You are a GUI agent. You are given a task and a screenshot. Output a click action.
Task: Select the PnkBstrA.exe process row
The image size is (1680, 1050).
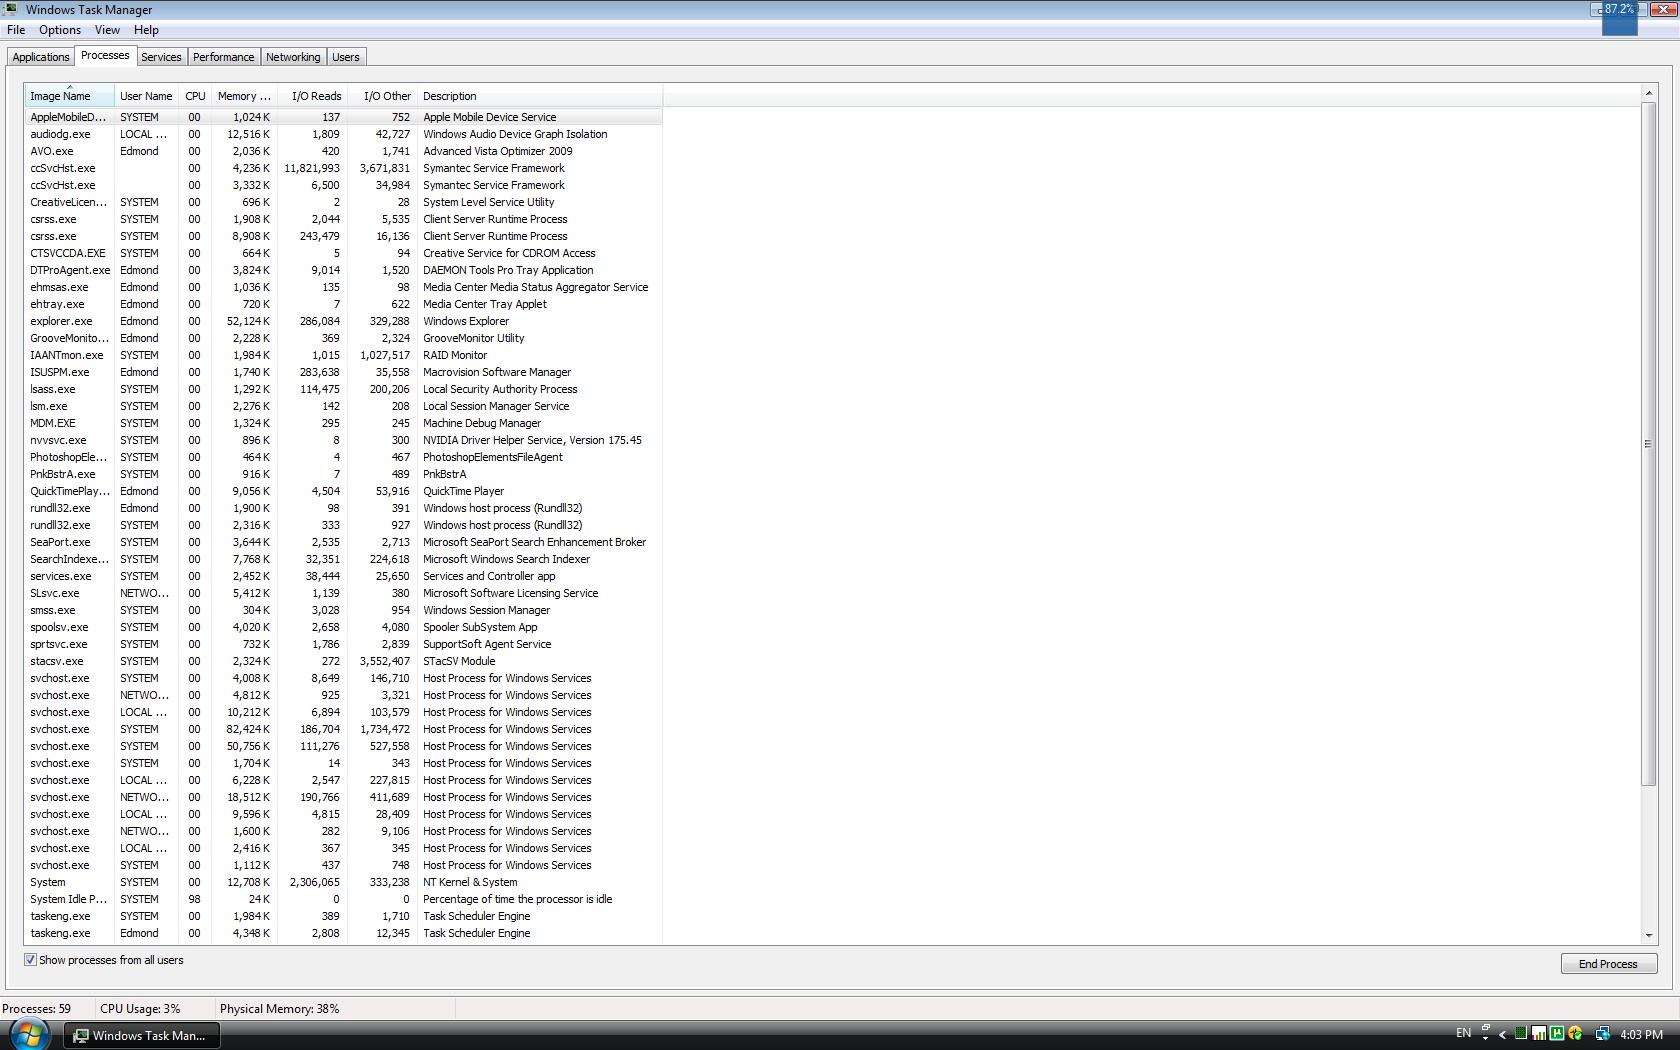coord(343,474)
